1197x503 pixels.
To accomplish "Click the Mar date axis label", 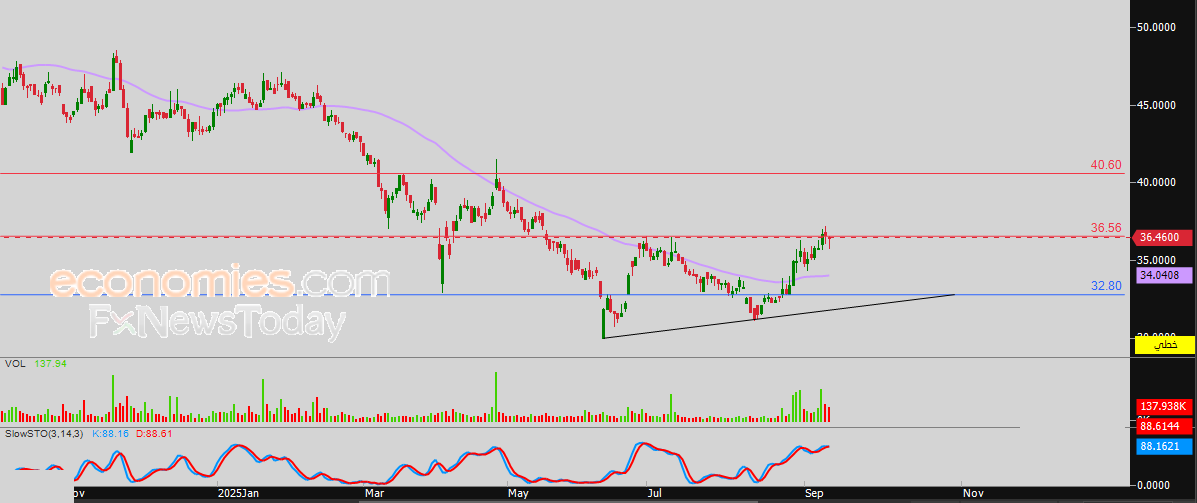I will click(x=375, y=494).
